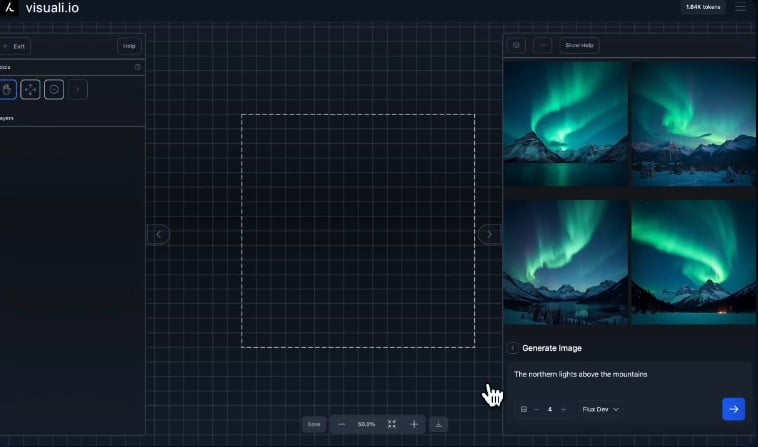Zoom out with the minus icon
The height and width of the screenshot is (447, 758).
[341, 424]
